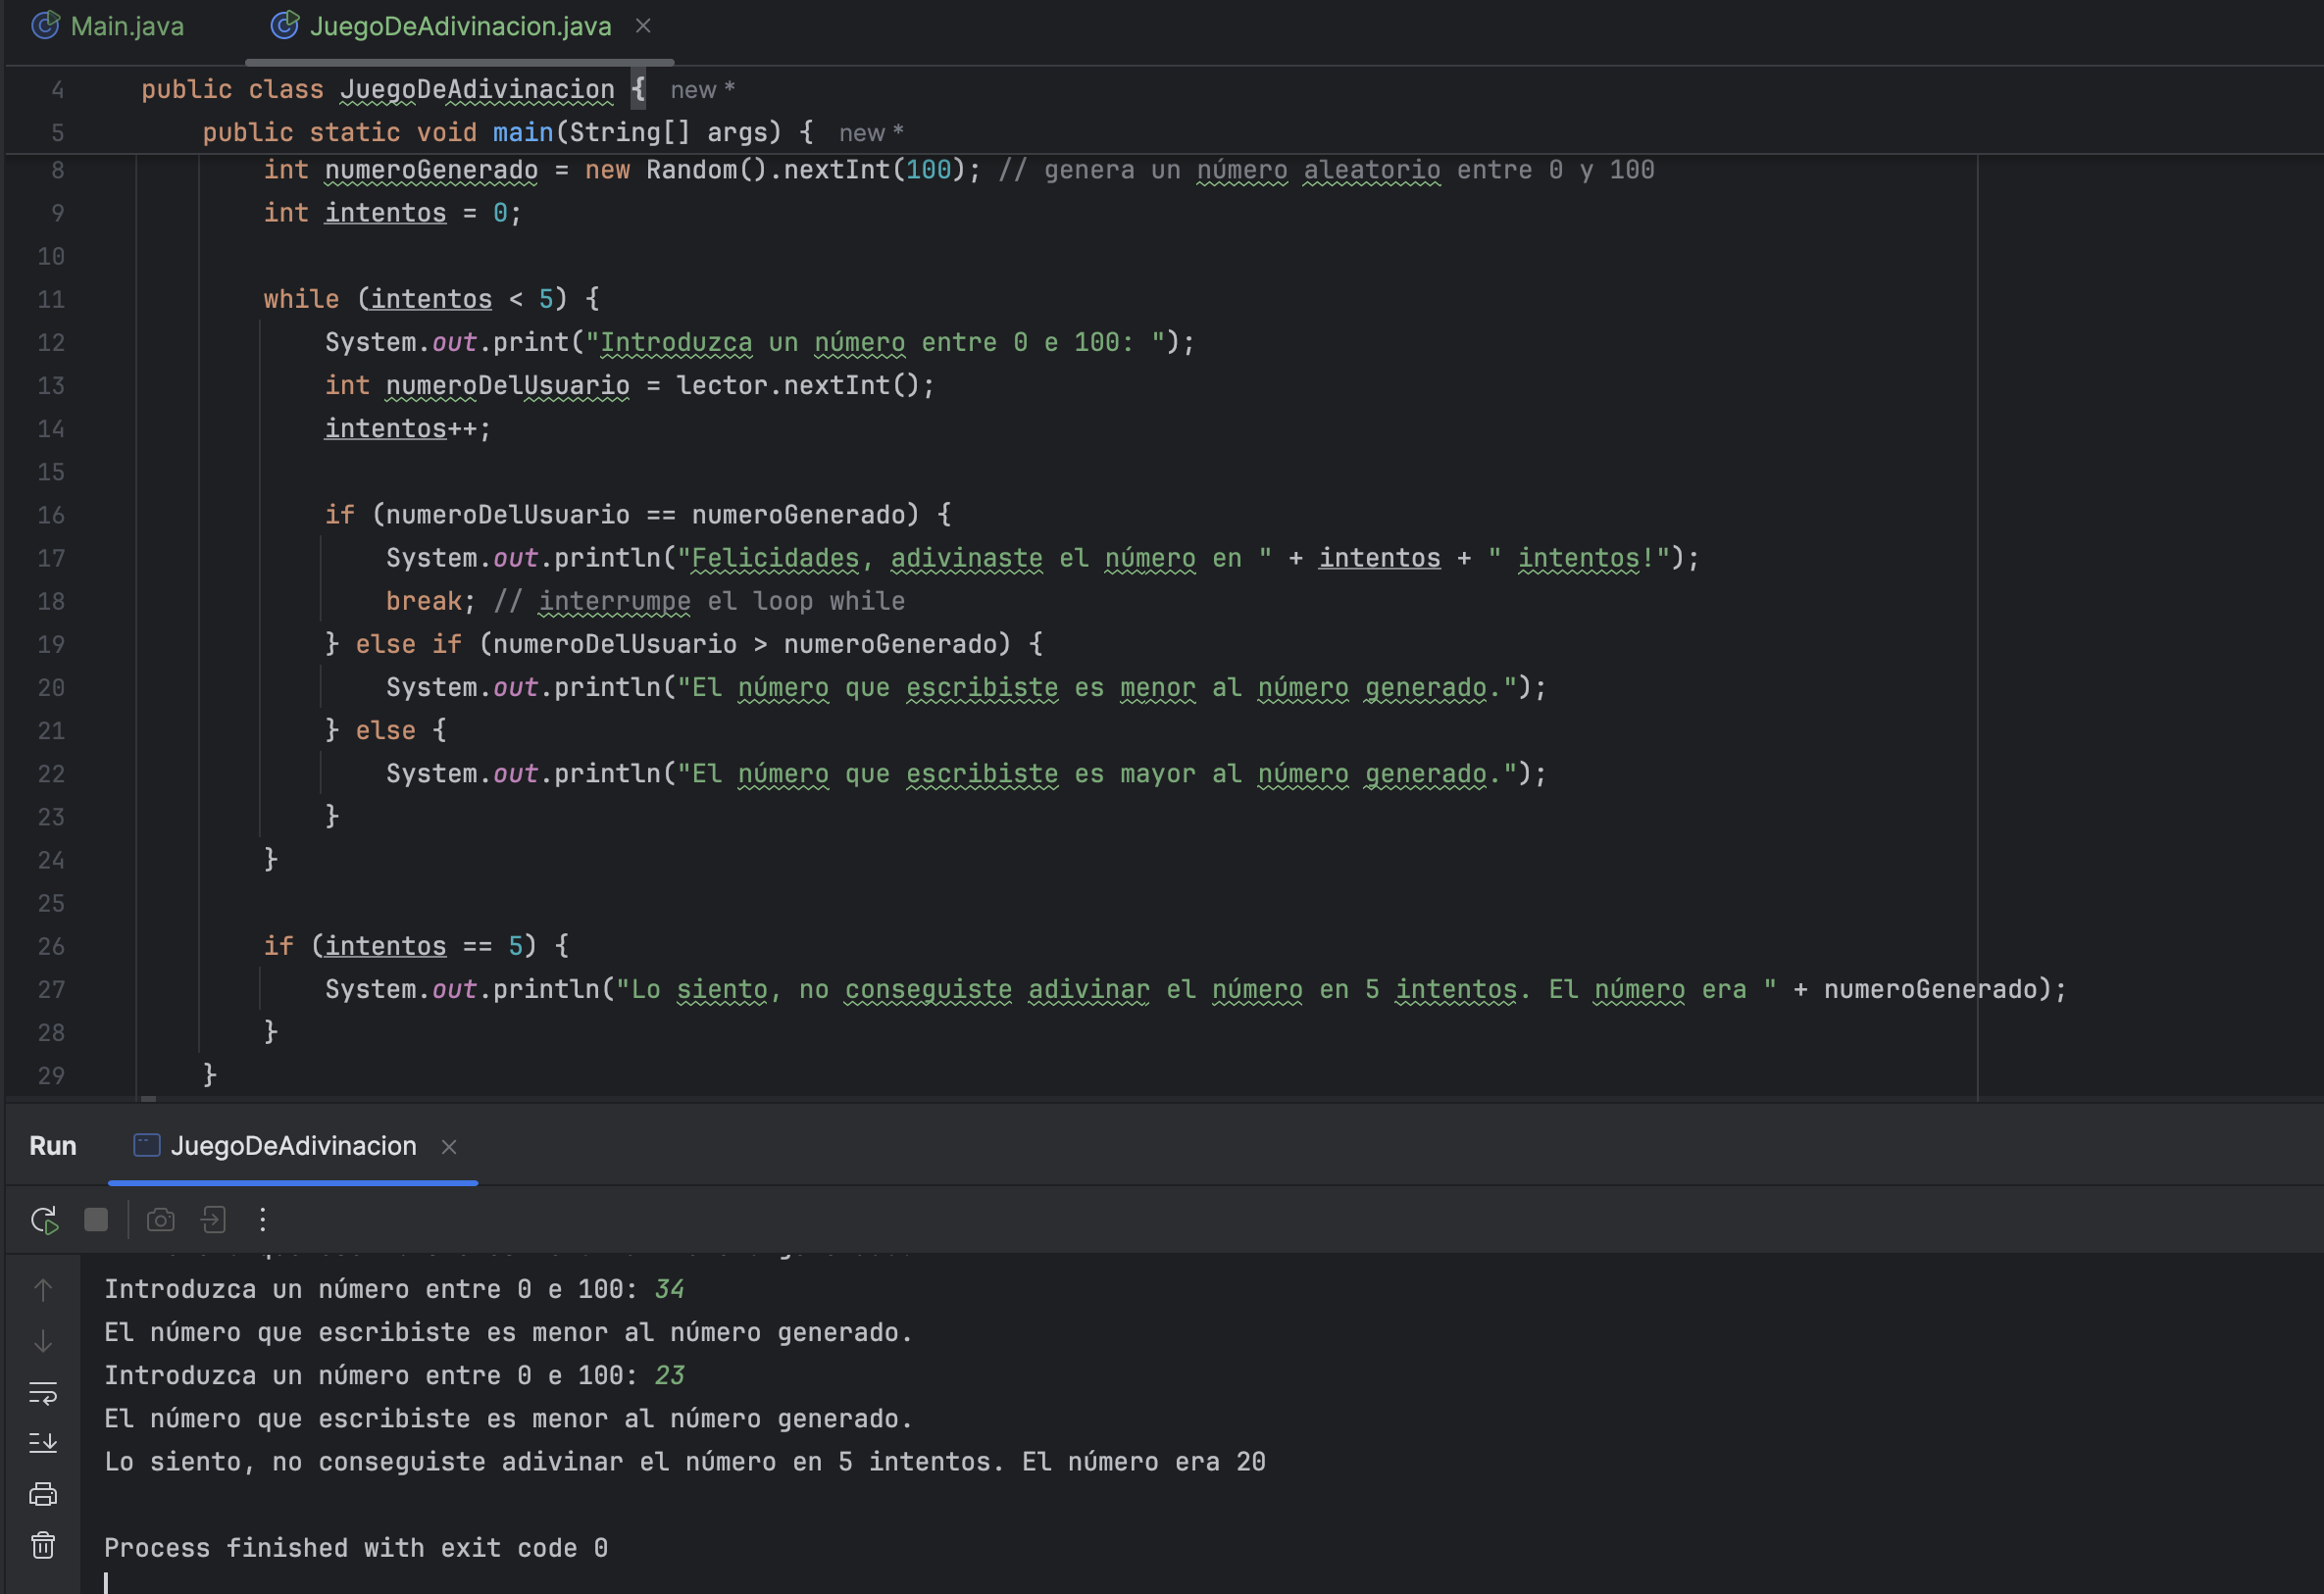
Task: Click the sticky 'main' method header line
Action: pyautogui.click(x=507, y=133)
